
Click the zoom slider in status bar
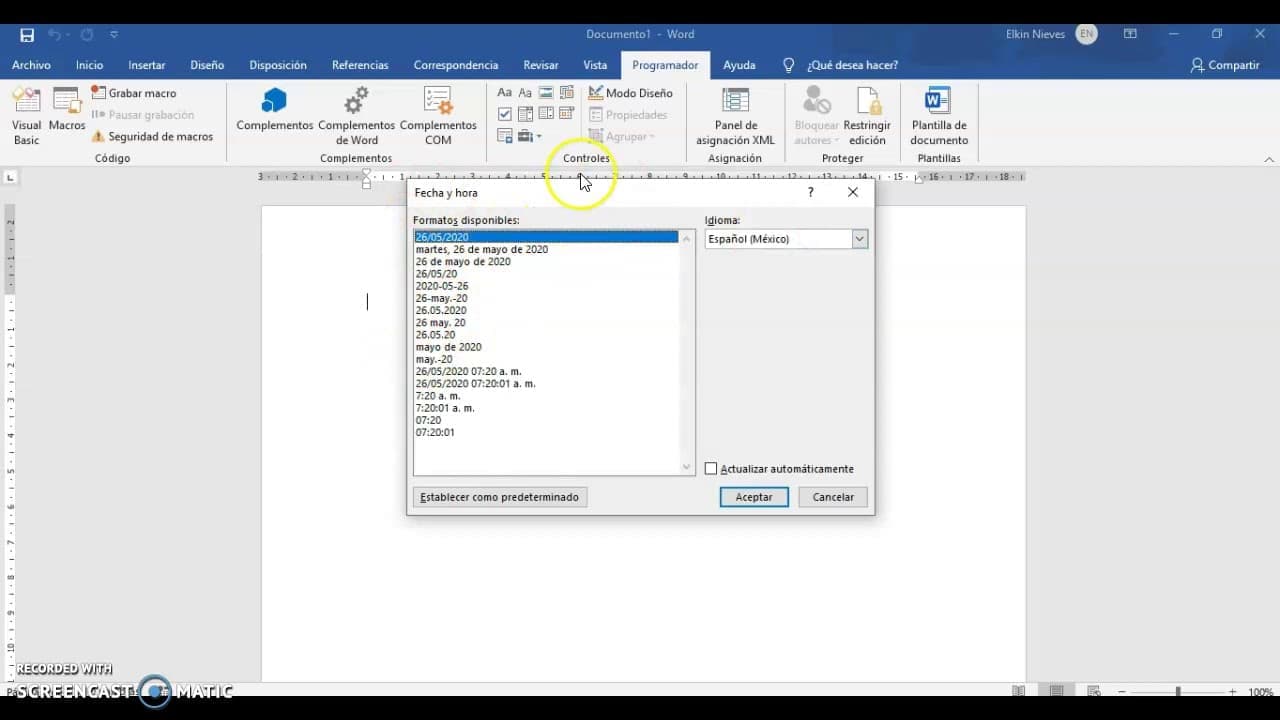[1178, 692]
